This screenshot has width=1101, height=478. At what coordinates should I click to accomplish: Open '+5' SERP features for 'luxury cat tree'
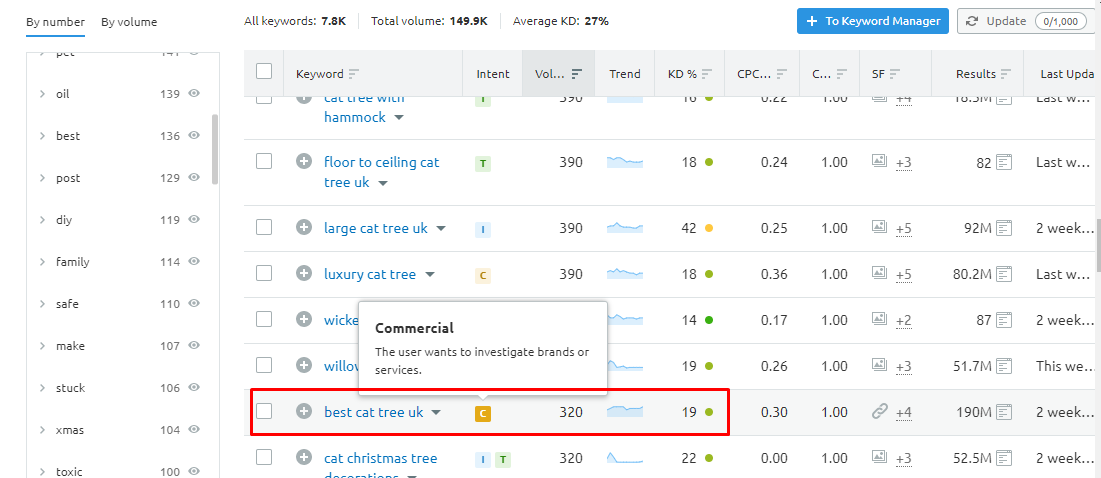pyautogui.click(x=904, y=274)
